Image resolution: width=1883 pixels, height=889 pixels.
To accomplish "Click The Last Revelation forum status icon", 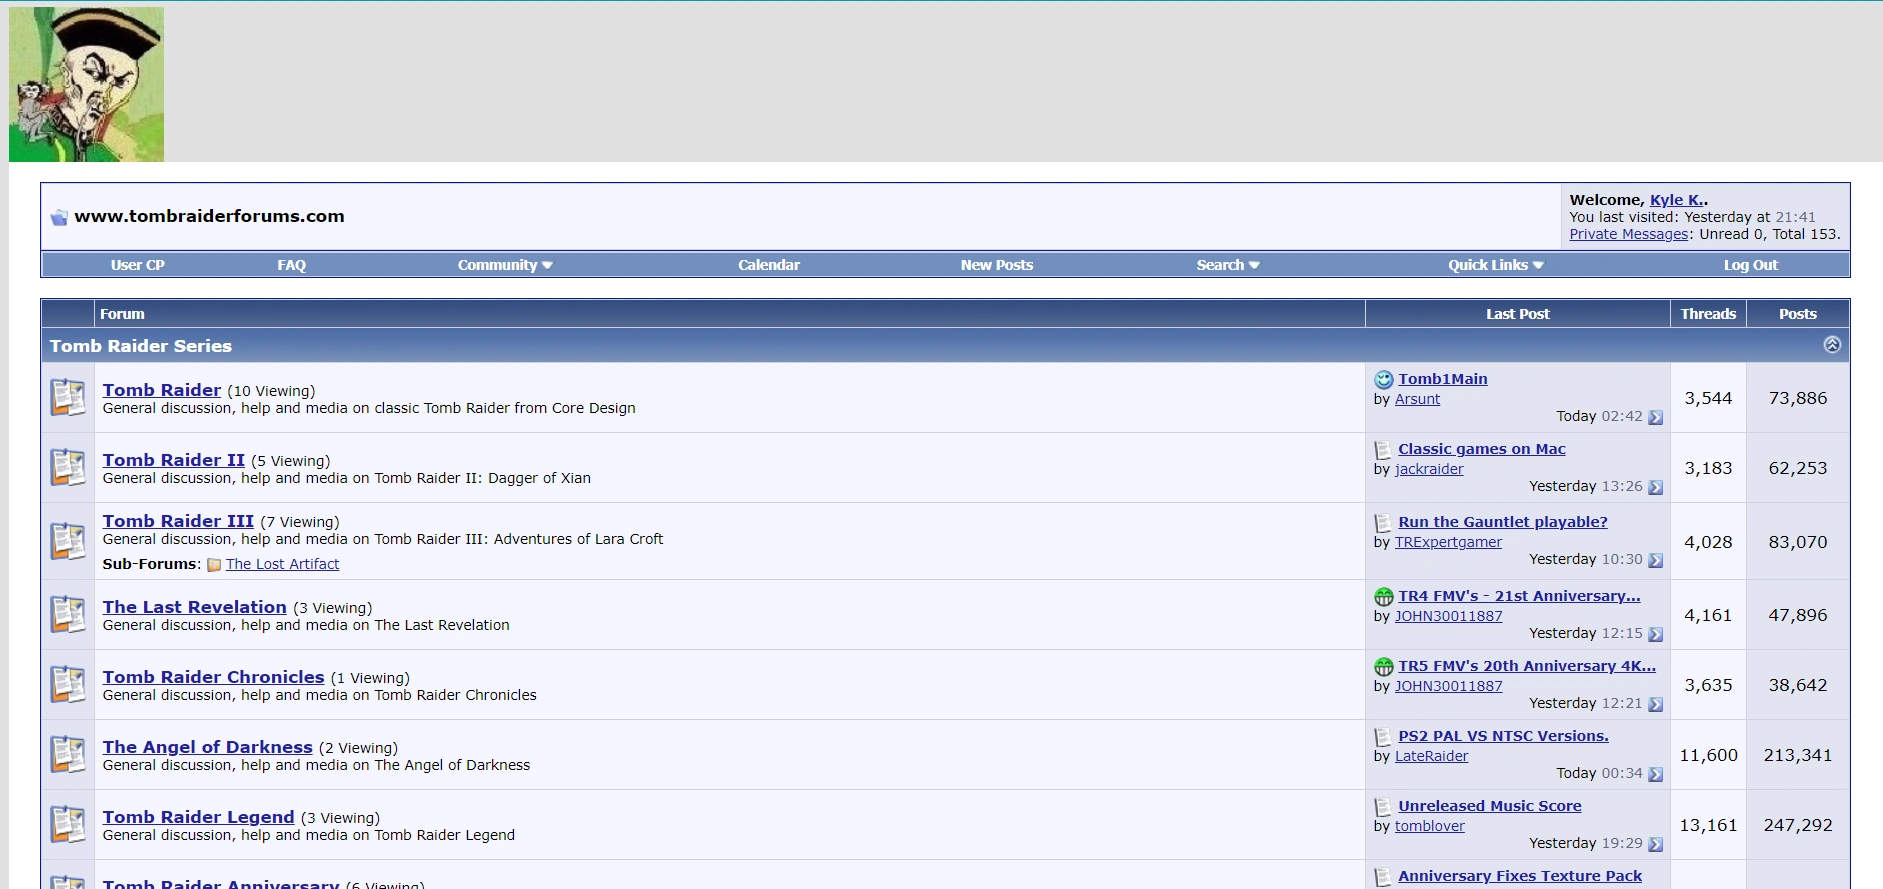I will coord(68,614).
